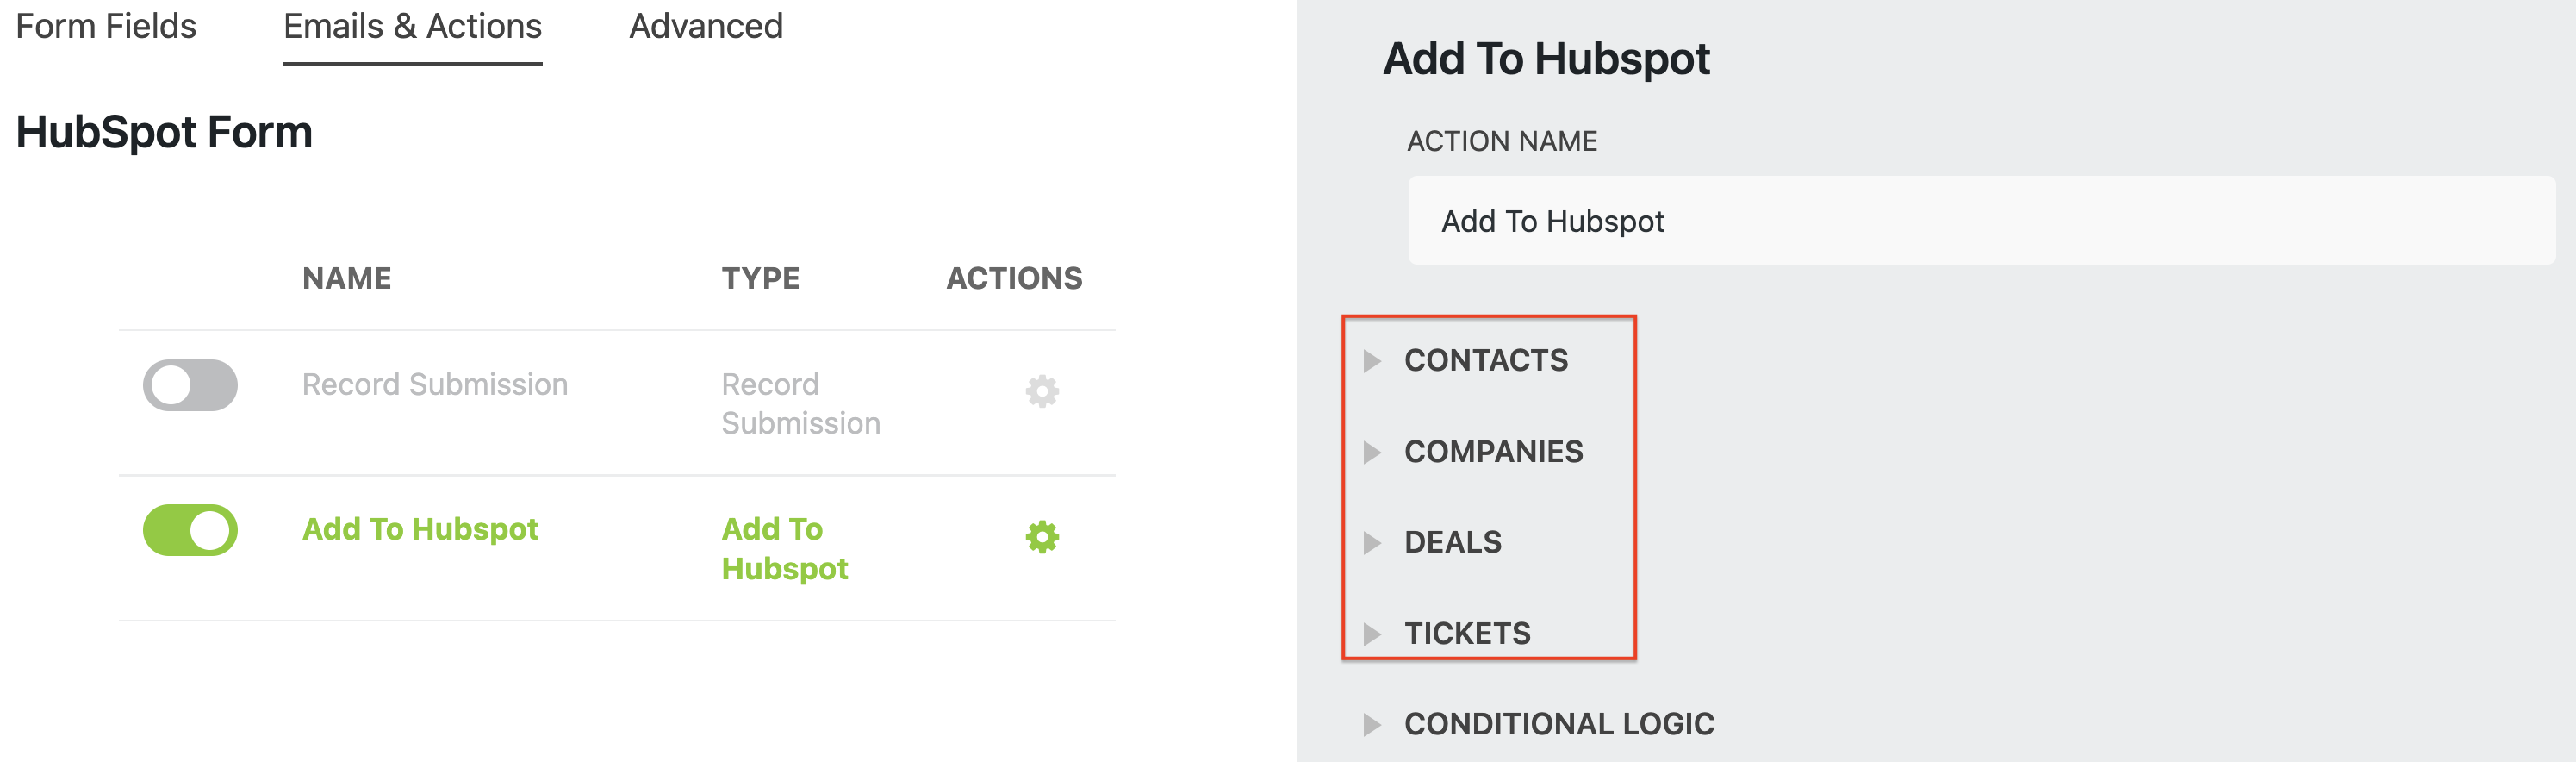This screenshot has height=762, width=2576.
Task: Expand the TICKETS section
Action: pyautogui.click(x=1467, y=633)
